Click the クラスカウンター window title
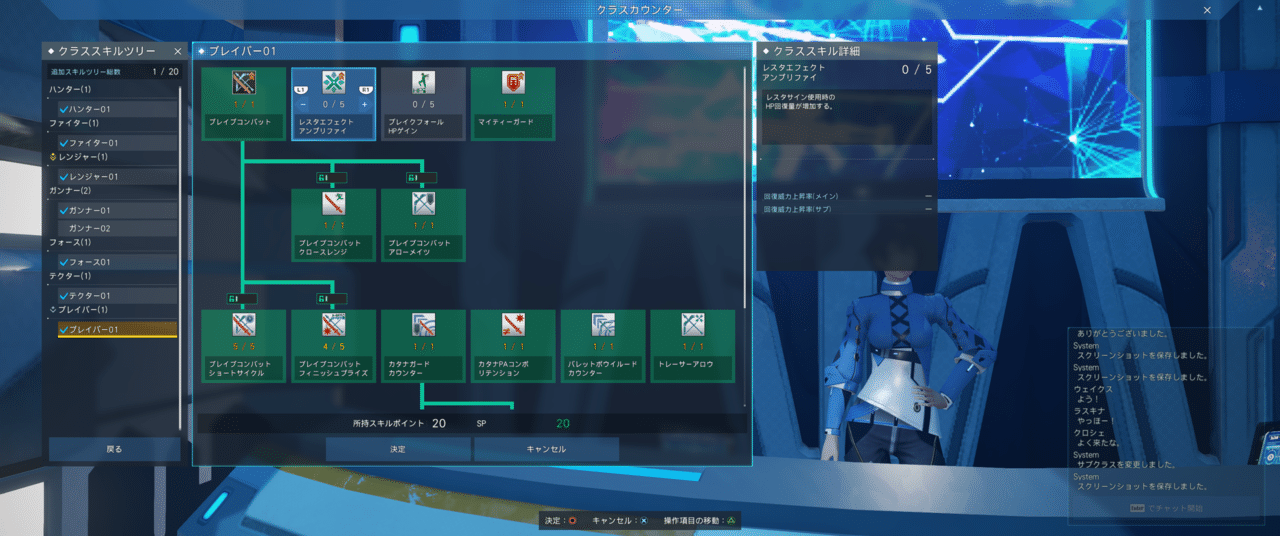 [640, 9]
